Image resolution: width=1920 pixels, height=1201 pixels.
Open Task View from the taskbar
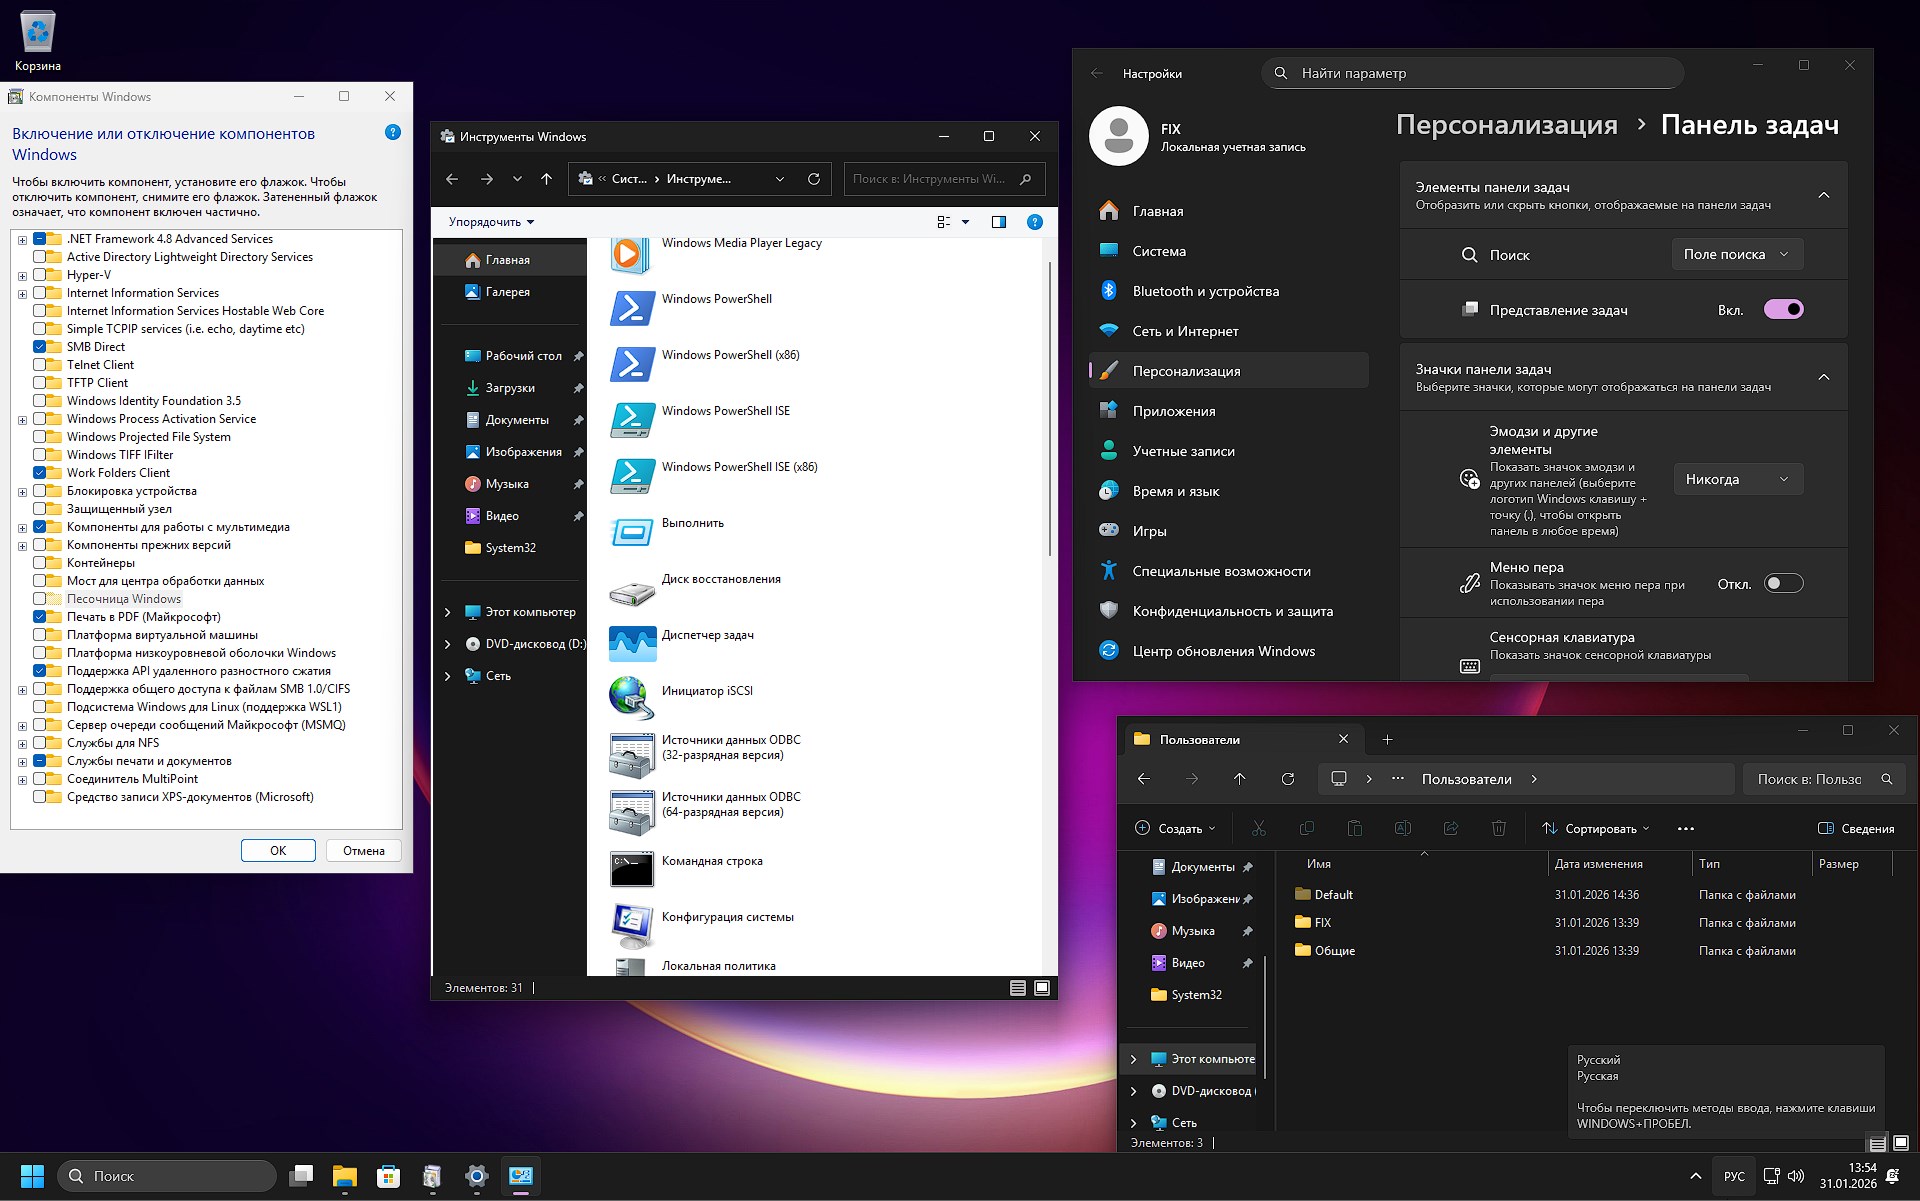coord(301,1176)
